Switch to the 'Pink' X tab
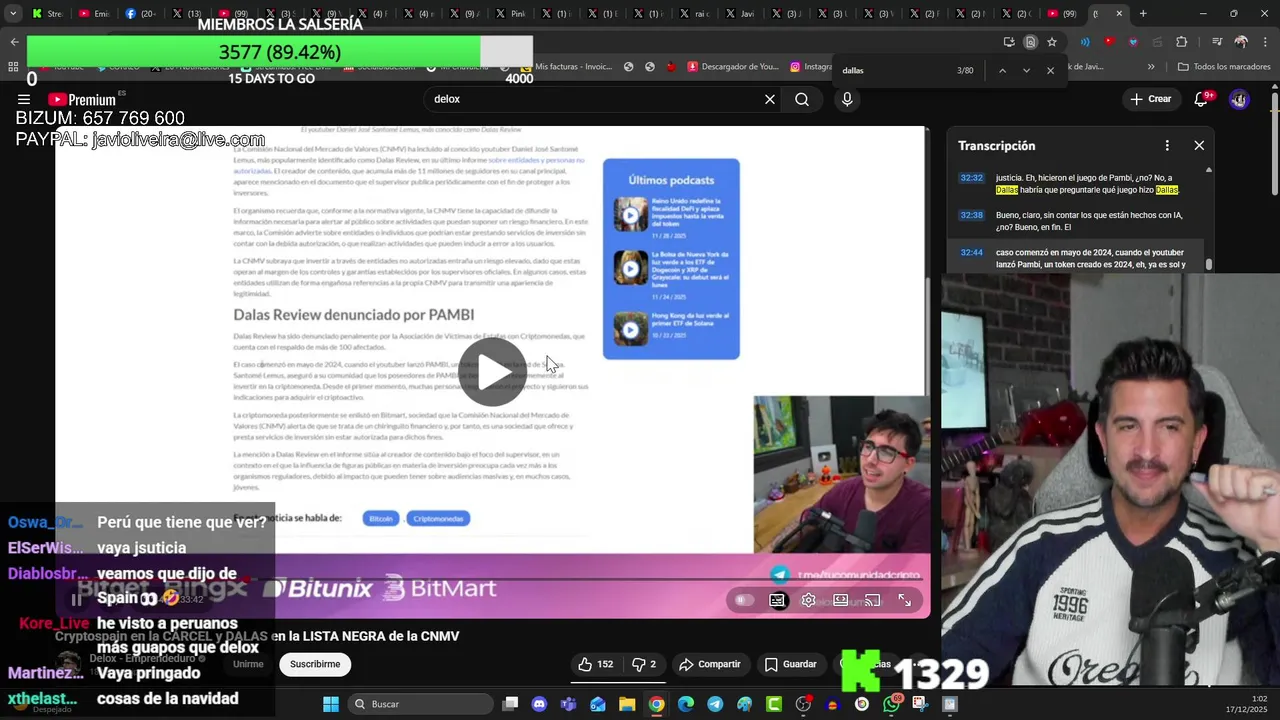The image size is (1280, 720). click(510, 14)
